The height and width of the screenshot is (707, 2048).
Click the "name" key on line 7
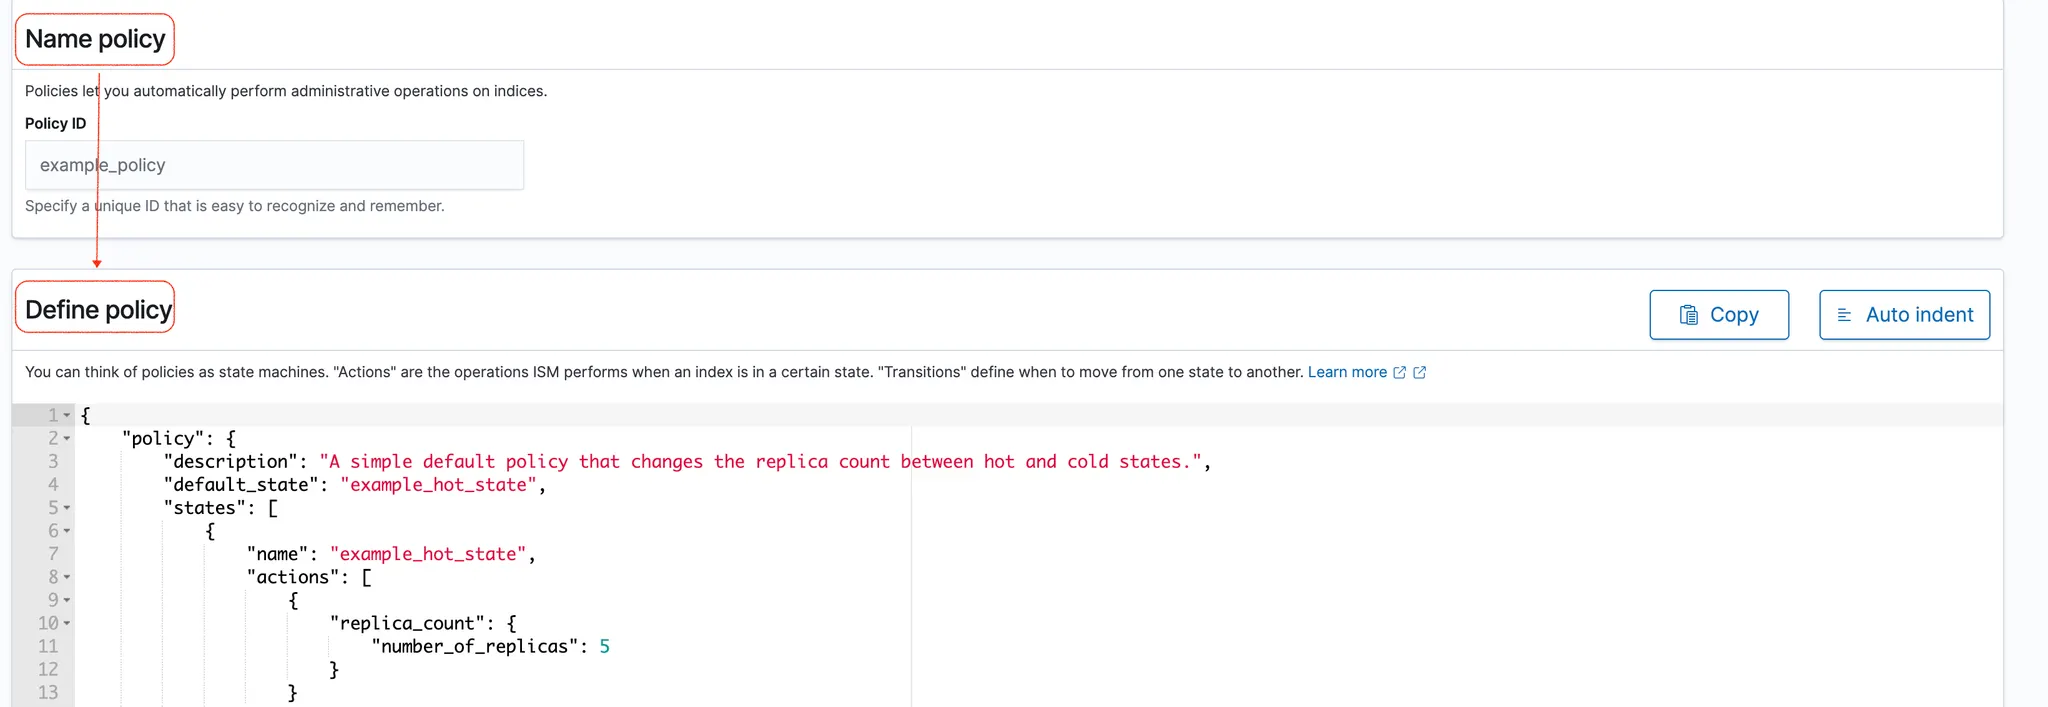pyautogui.click(x=277, y=554)
